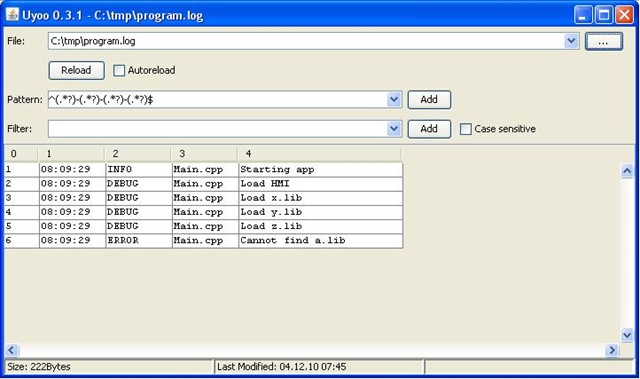
Task: Add the filter using its Add button
Action: 429,129
